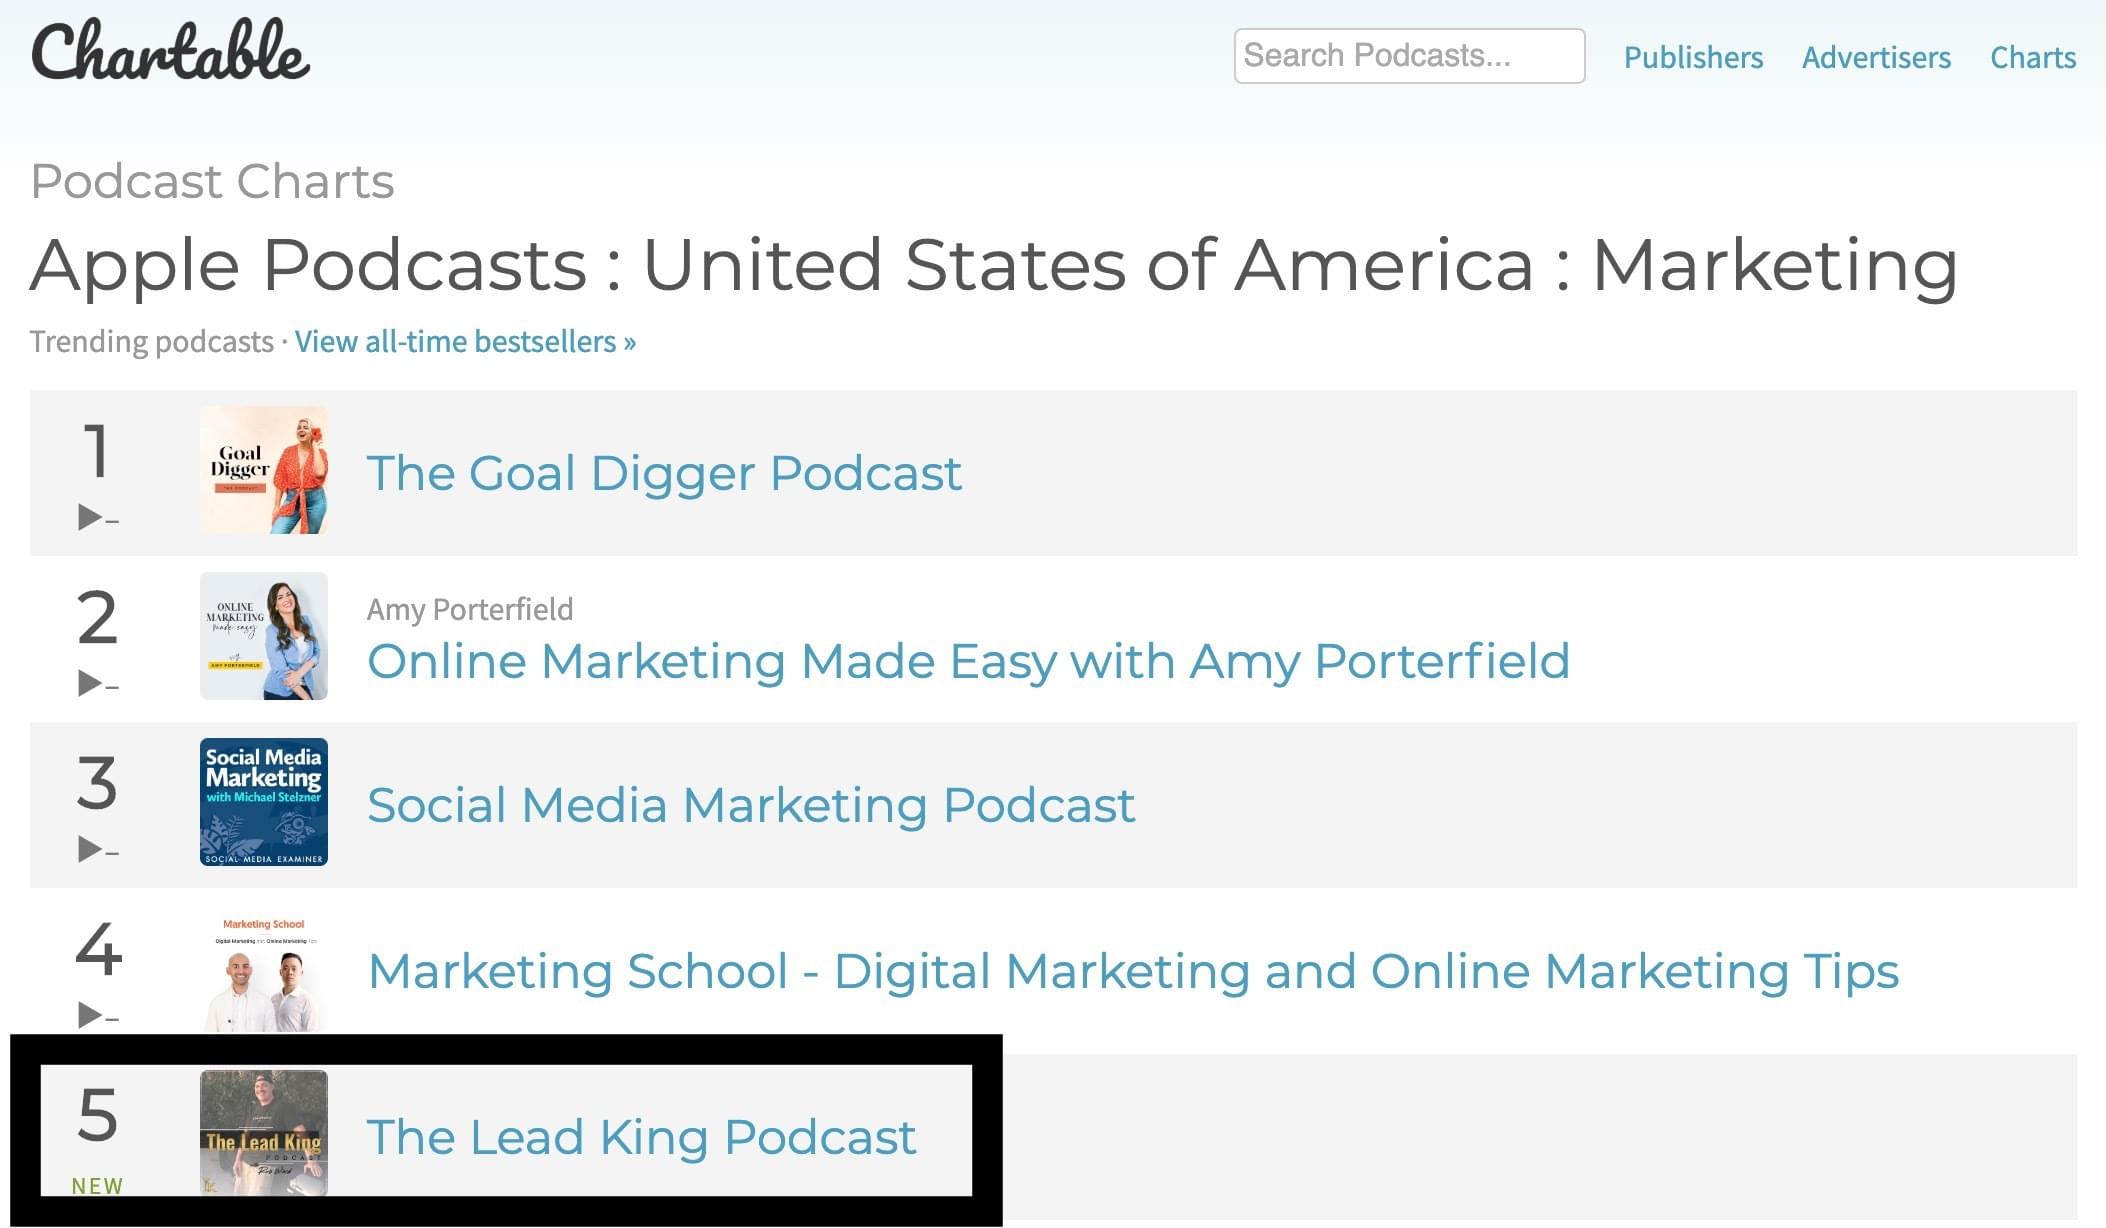Viewport: 2106px width, 1228px height.
Task: View all-time bestsellers link
Action: [x=465, y=342]
